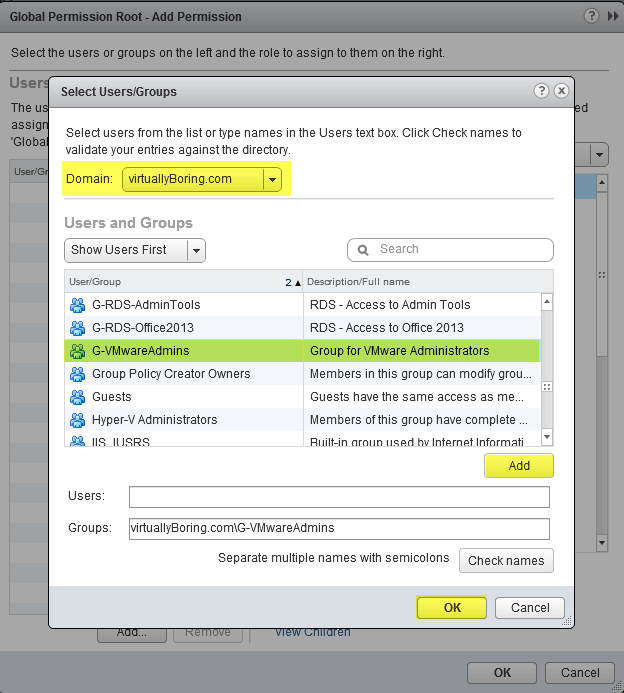Viewport: 624px width, 693px height.
Task: Click the G-VMwareAdmins group icon
Action: 78,351
